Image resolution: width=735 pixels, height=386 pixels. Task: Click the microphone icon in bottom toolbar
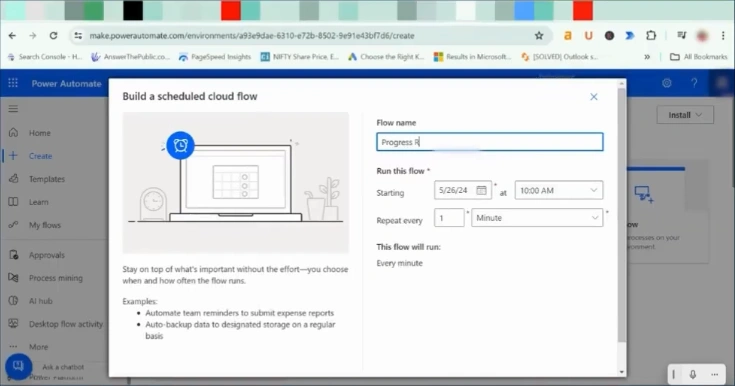coord(692,374)
